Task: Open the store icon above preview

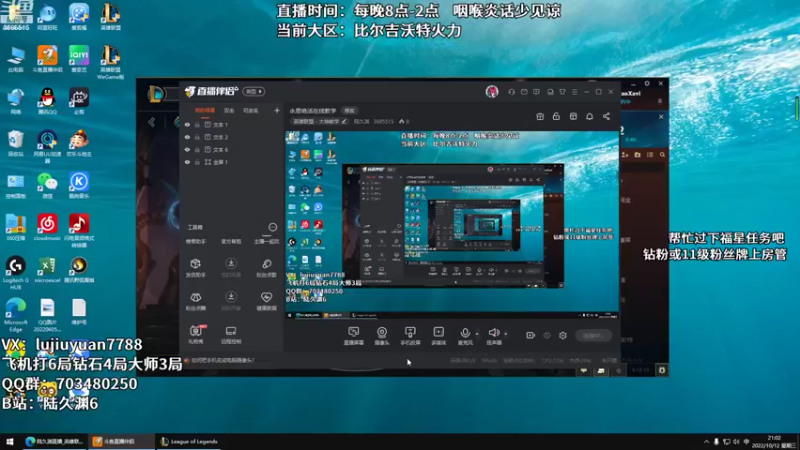Action: [573, 116]
